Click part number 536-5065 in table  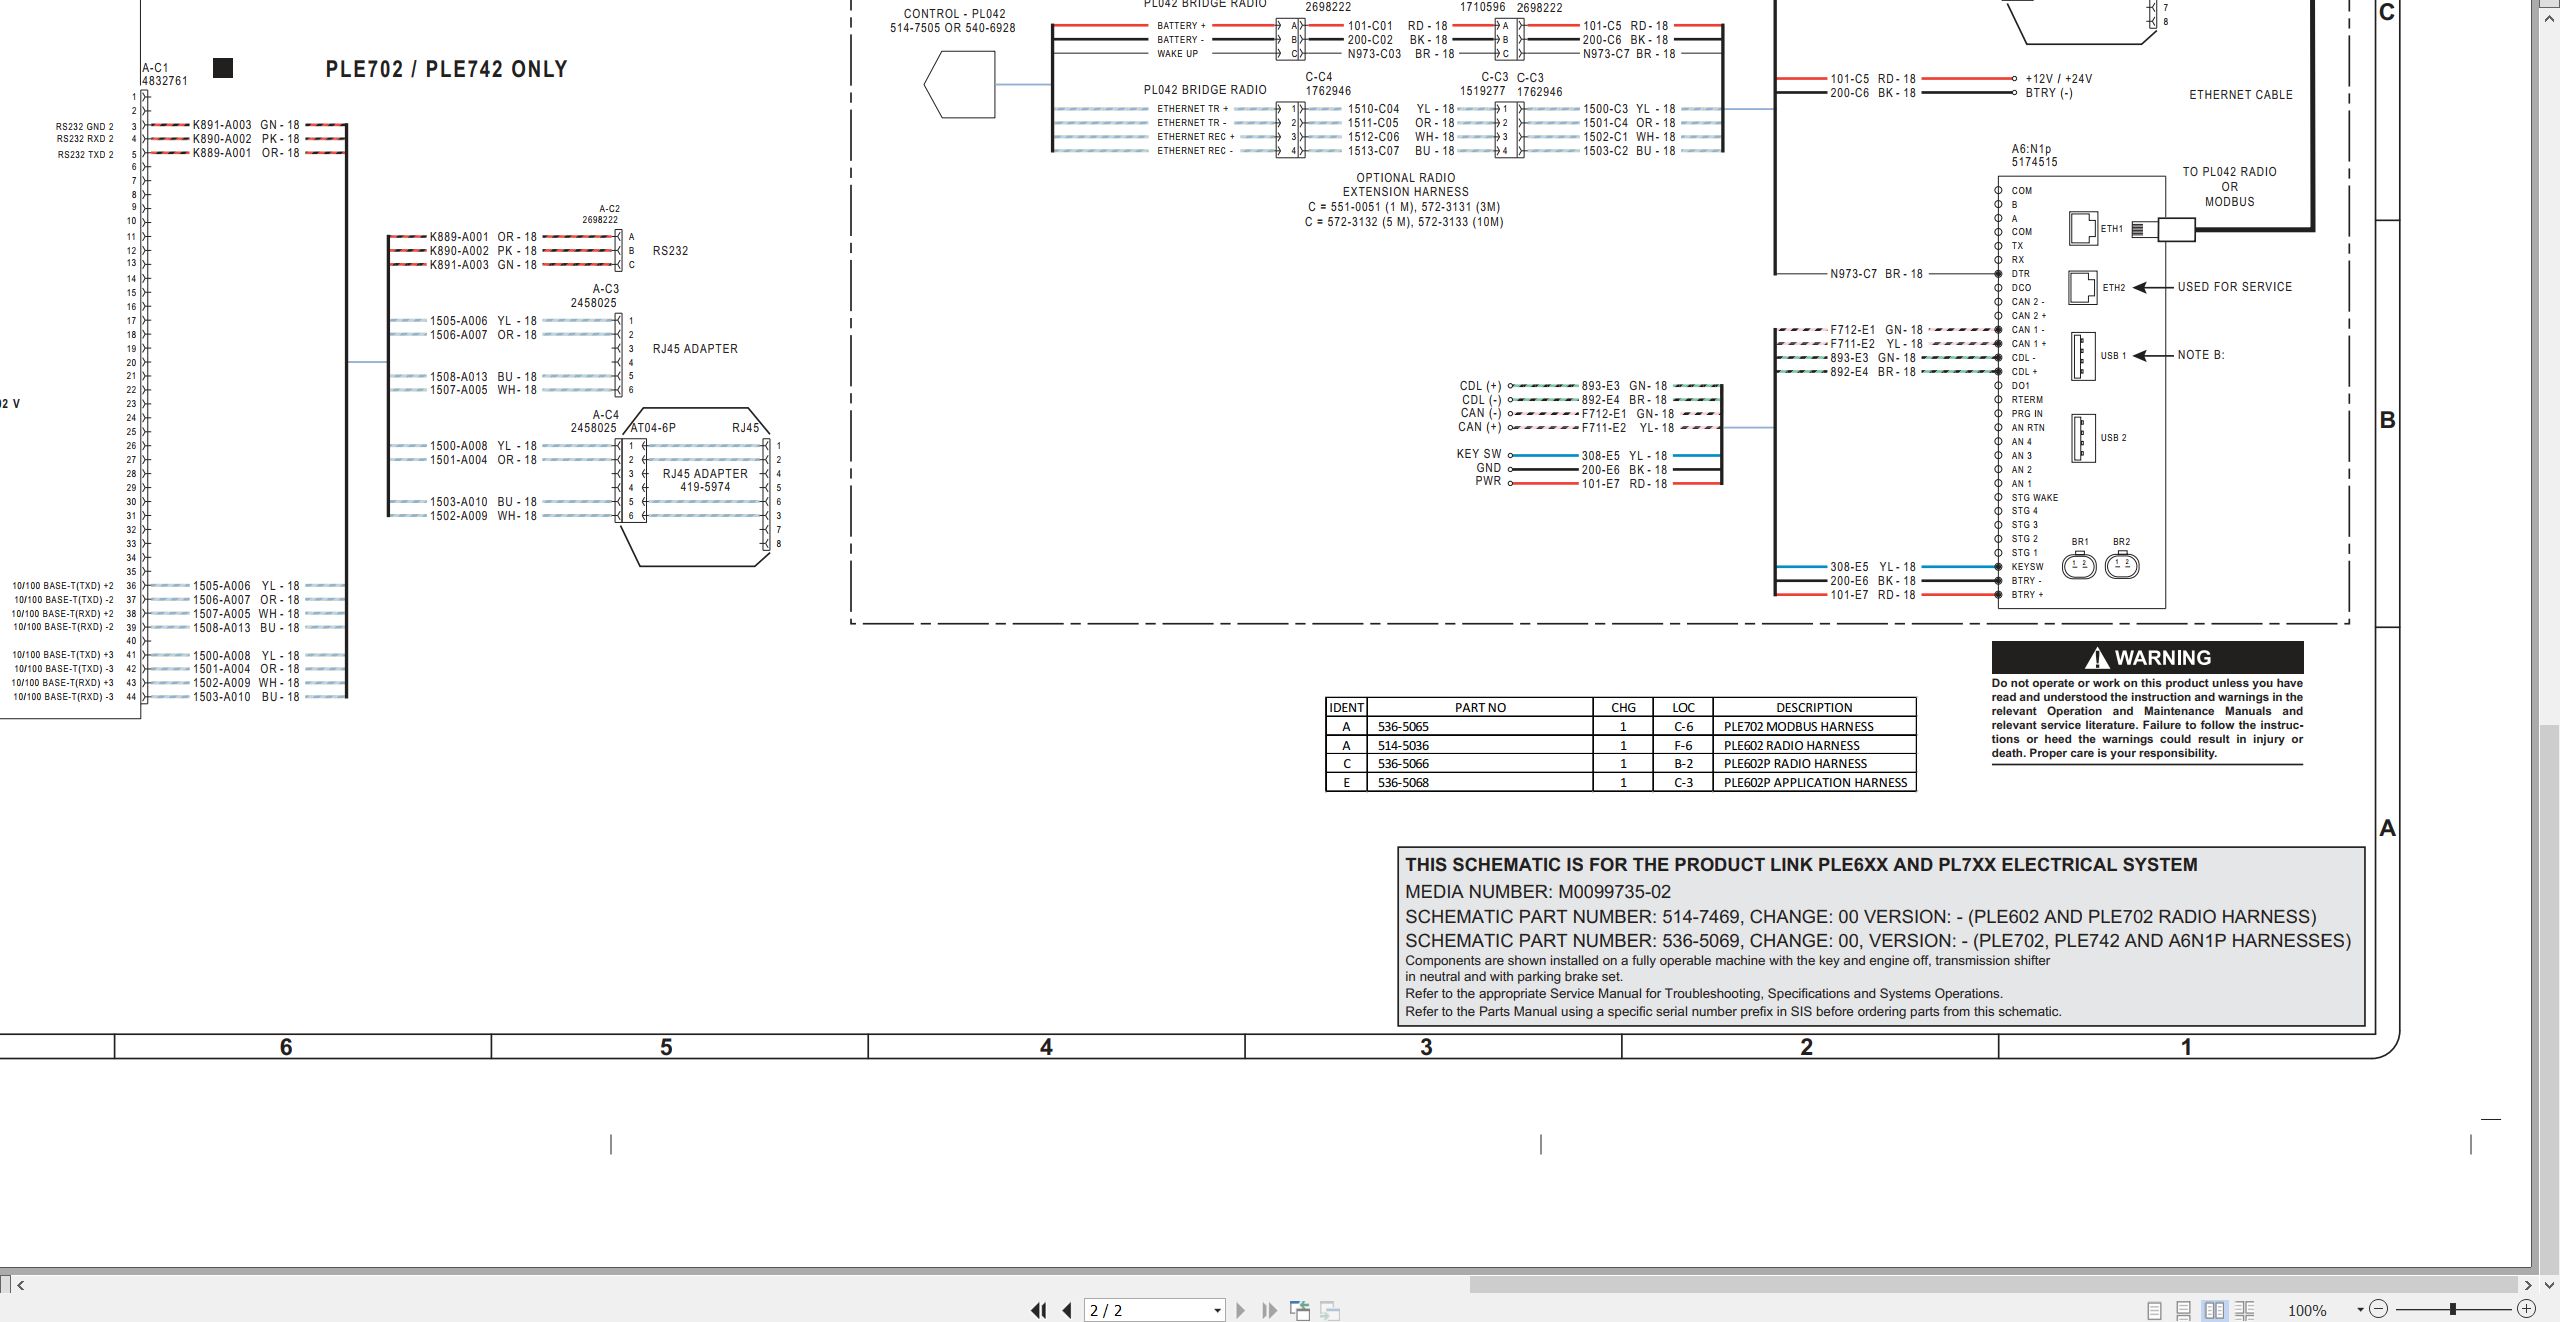[1403, 727]
